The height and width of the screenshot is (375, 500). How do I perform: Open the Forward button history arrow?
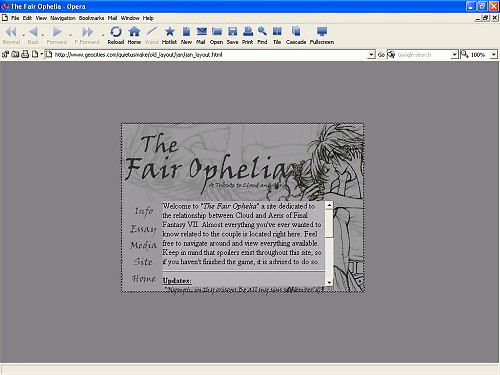70,35
